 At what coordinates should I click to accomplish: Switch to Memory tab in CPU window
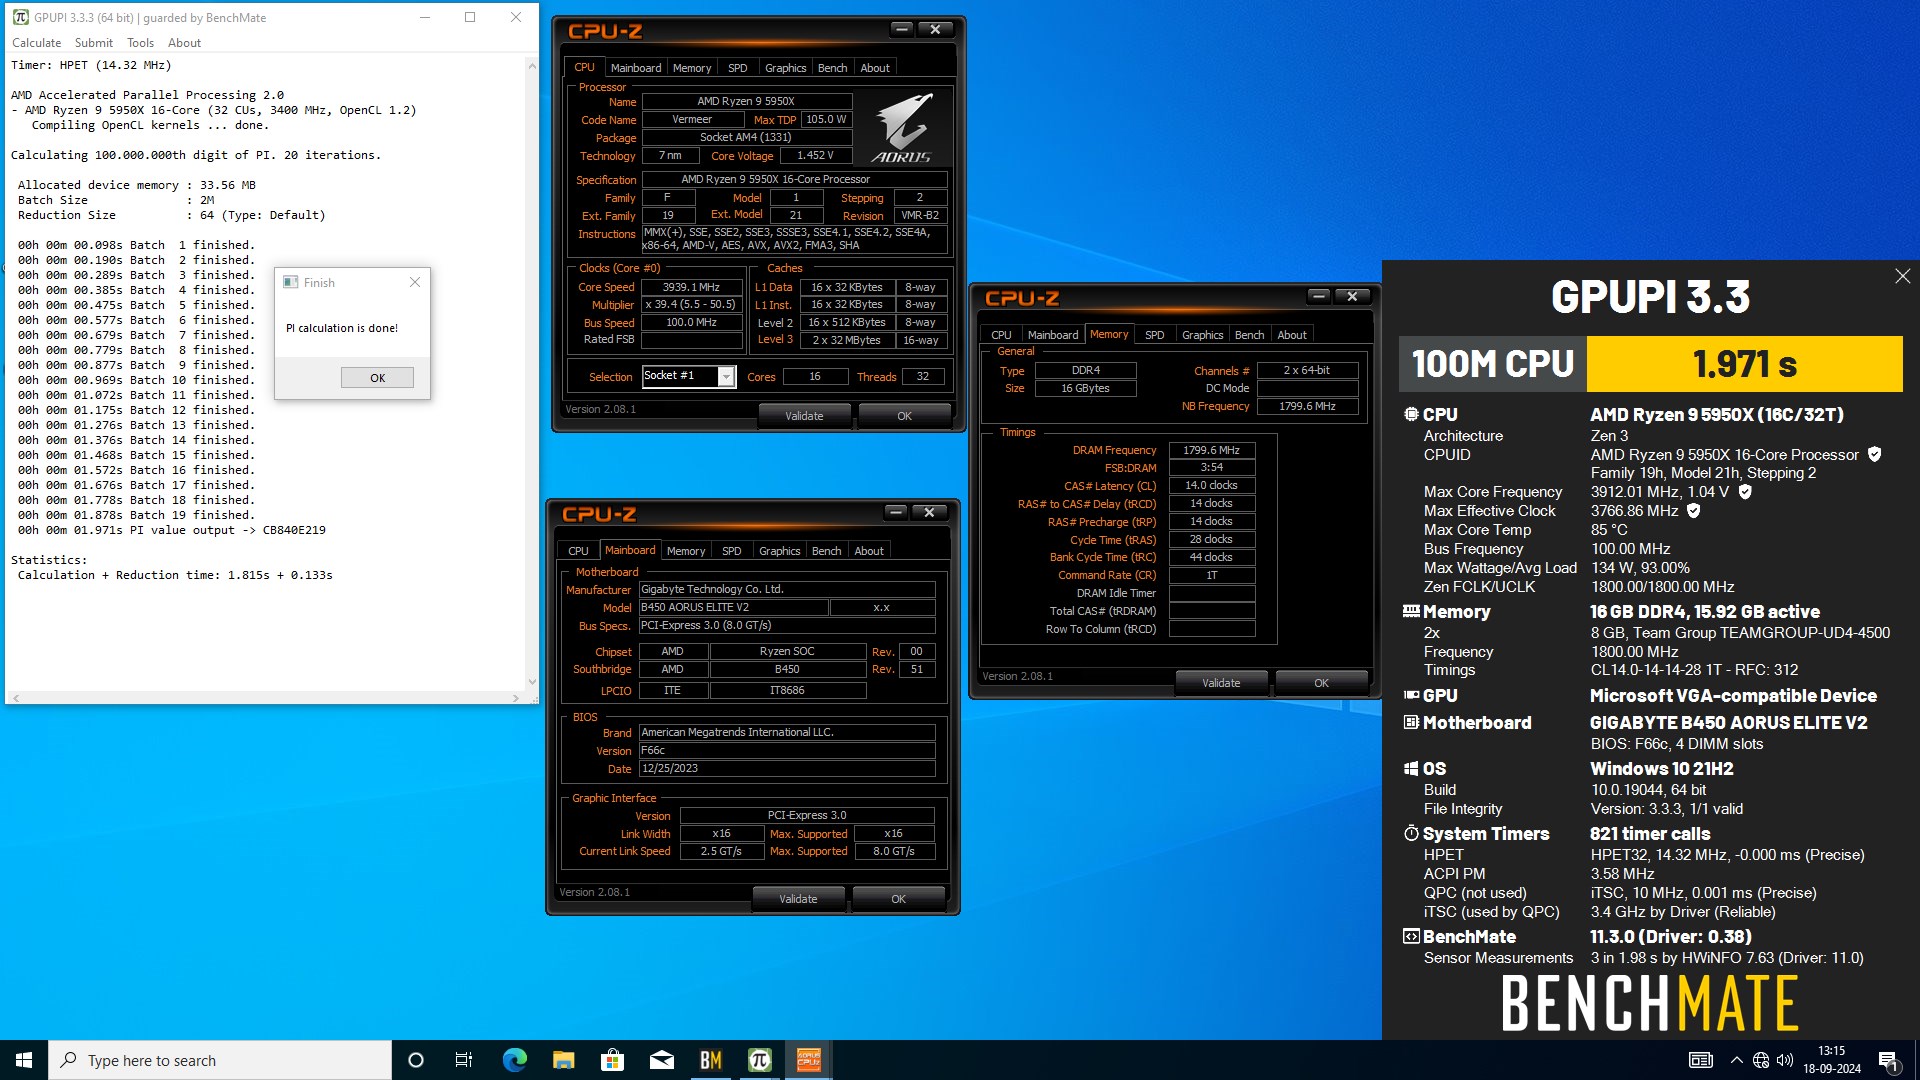692,68
